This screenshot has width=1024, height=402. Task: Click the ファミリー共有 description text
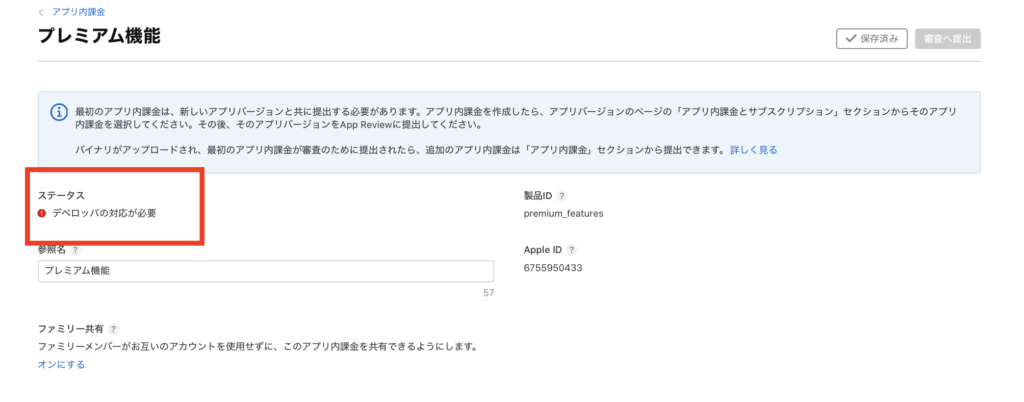point(257,347)
